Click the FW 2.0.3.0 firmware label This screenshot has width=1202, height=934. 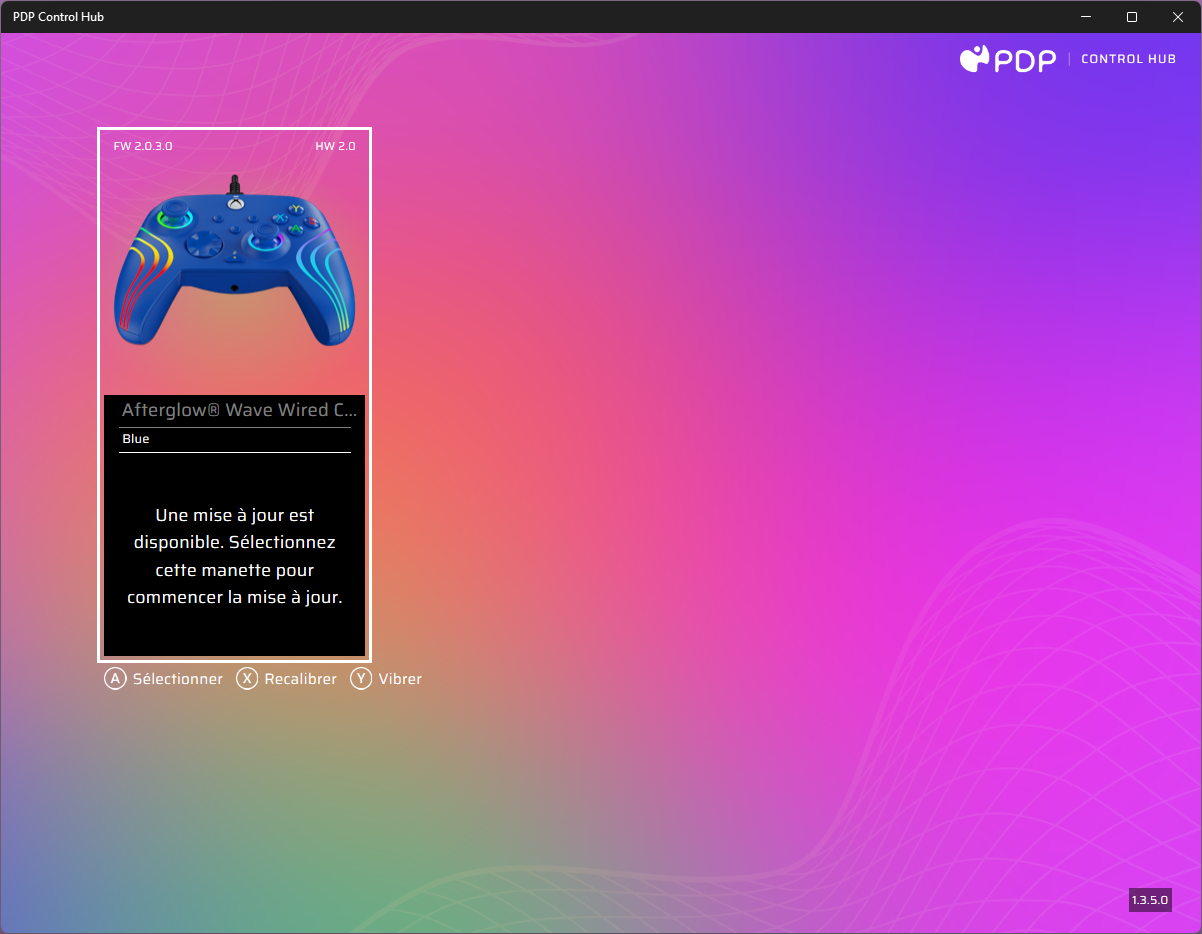click(143, 145)
